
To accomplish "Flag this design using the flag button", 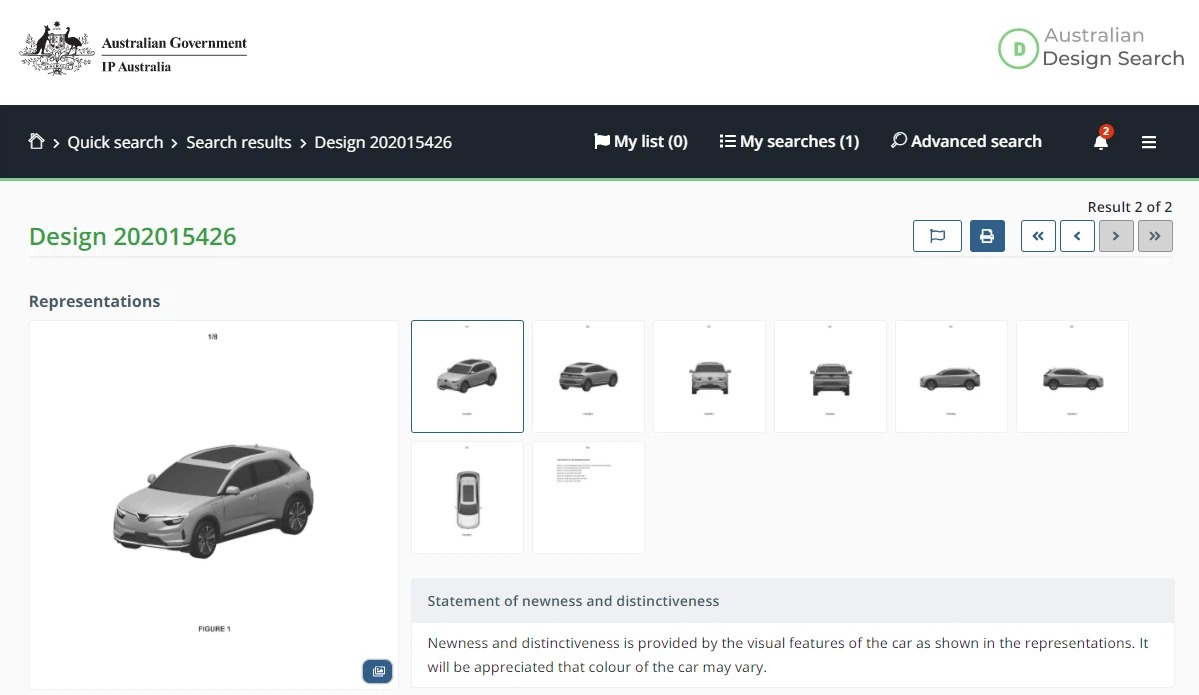I will [936, 236].
